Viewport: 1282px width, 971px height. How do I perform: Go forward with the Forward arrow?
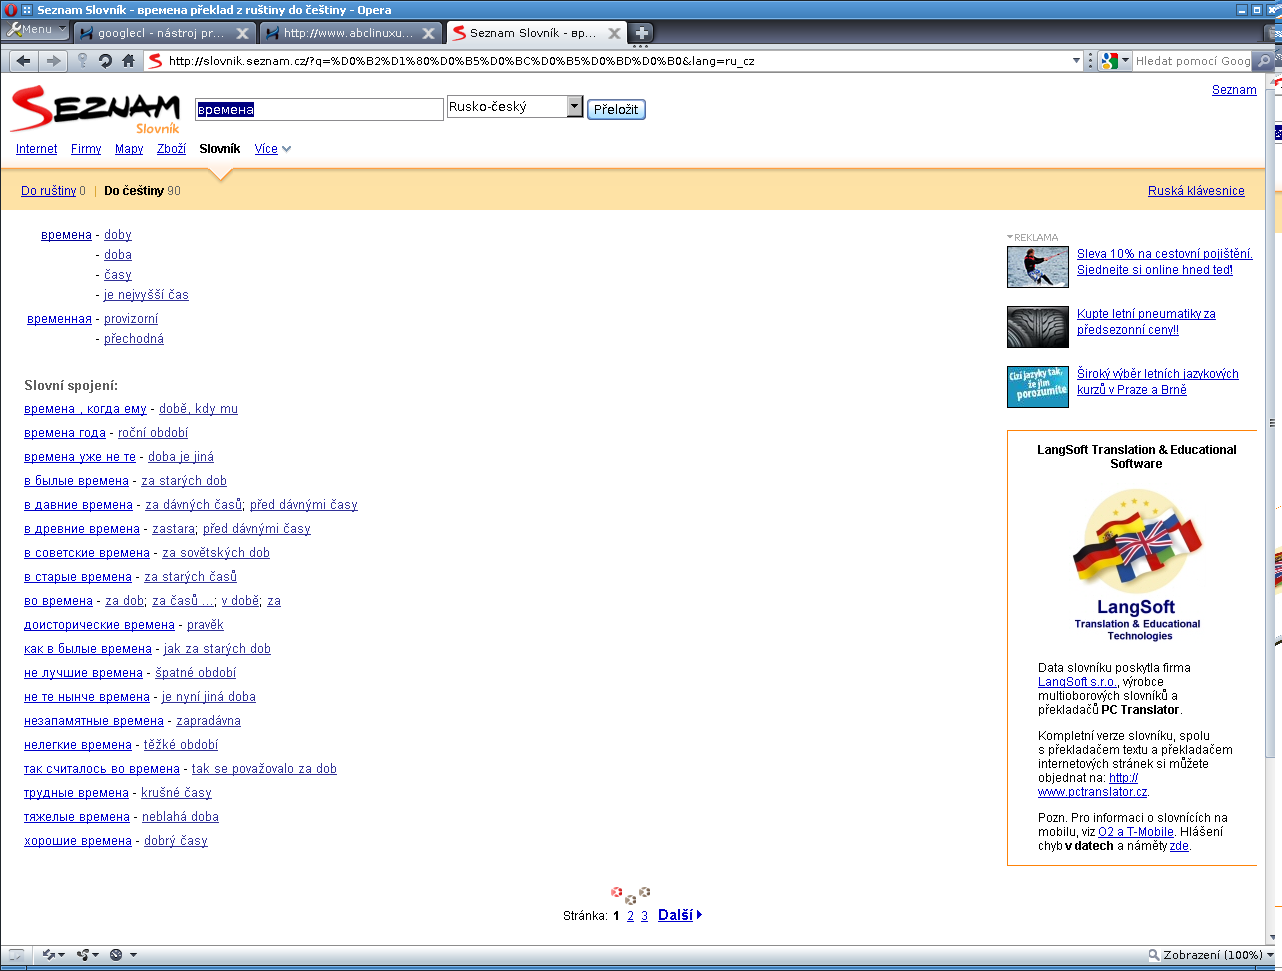53,61
